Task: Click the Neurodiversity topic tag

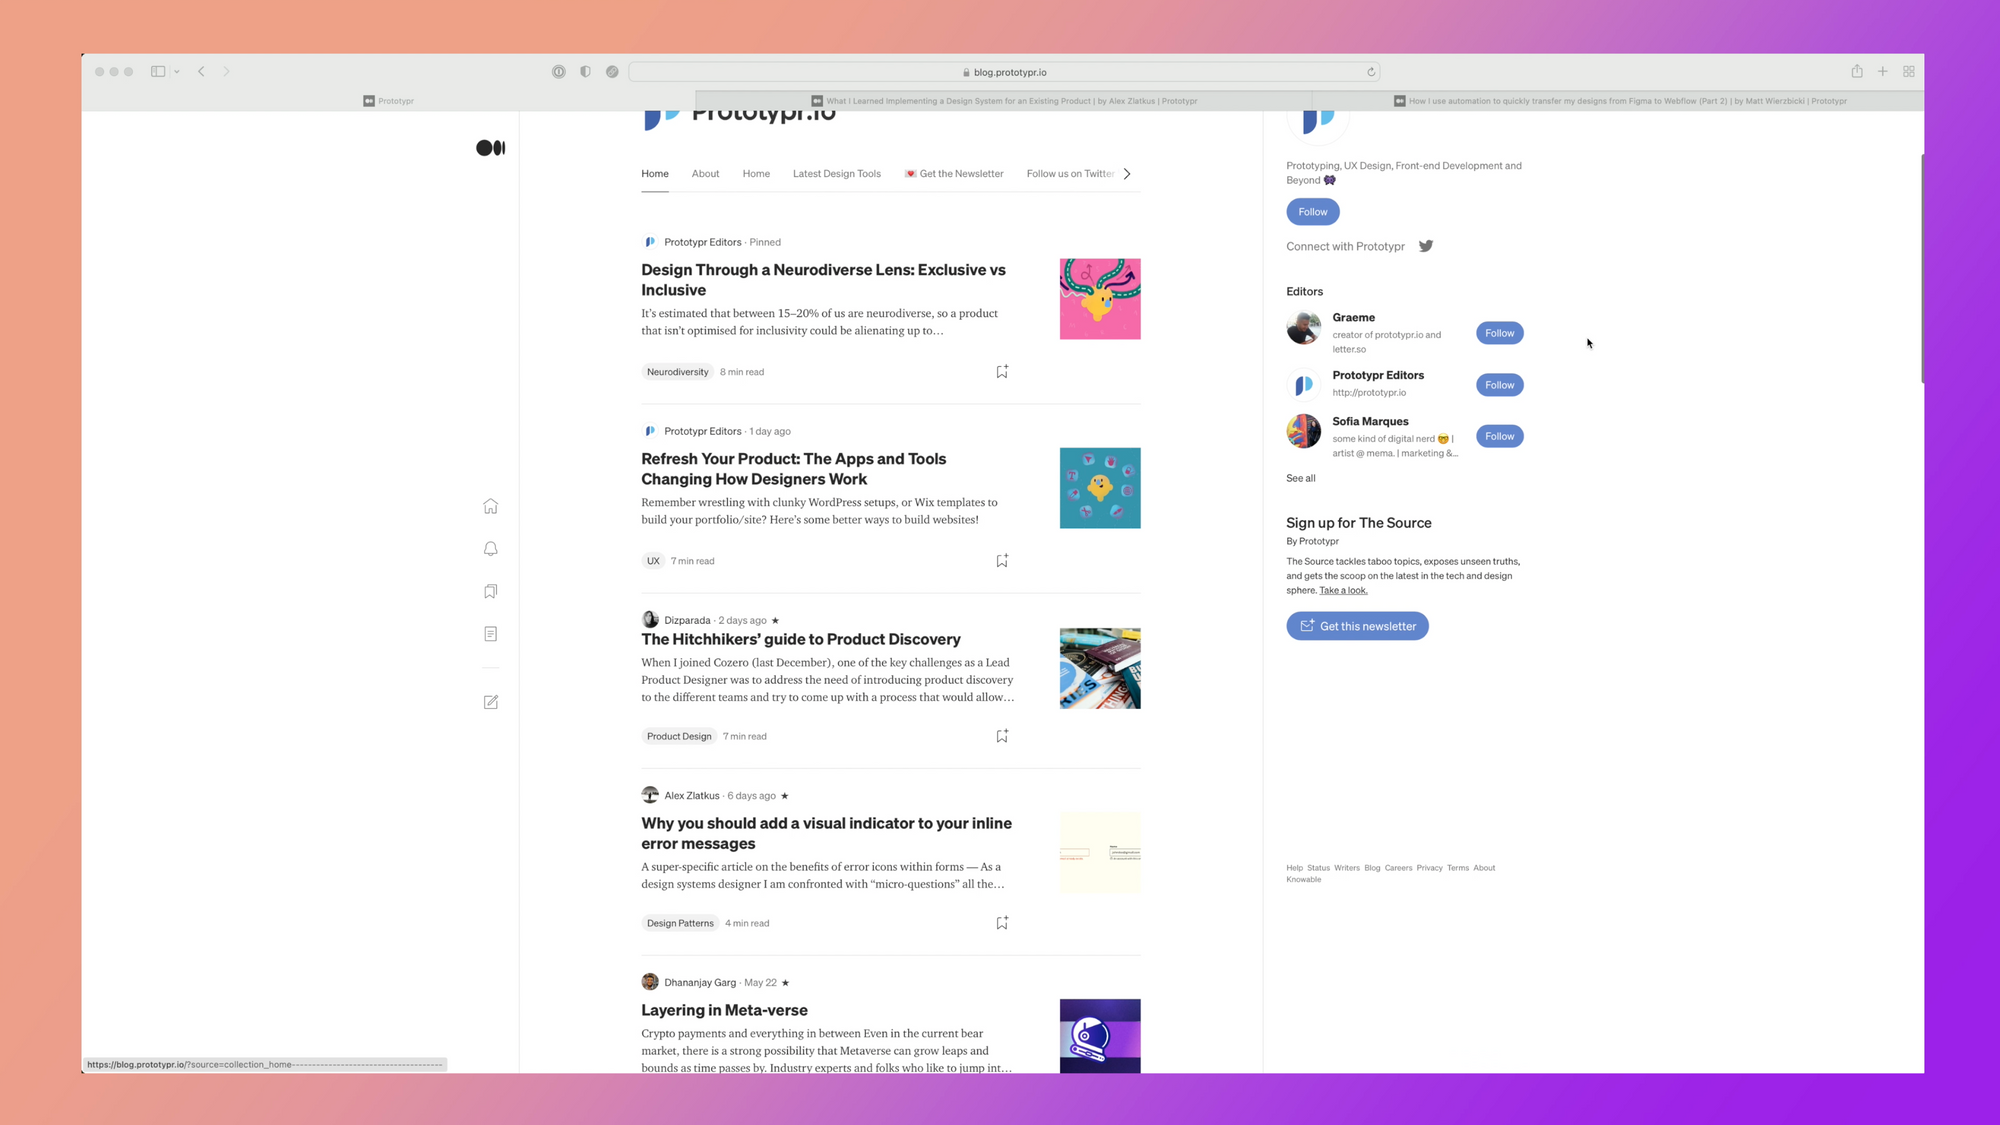Action: 677,372
